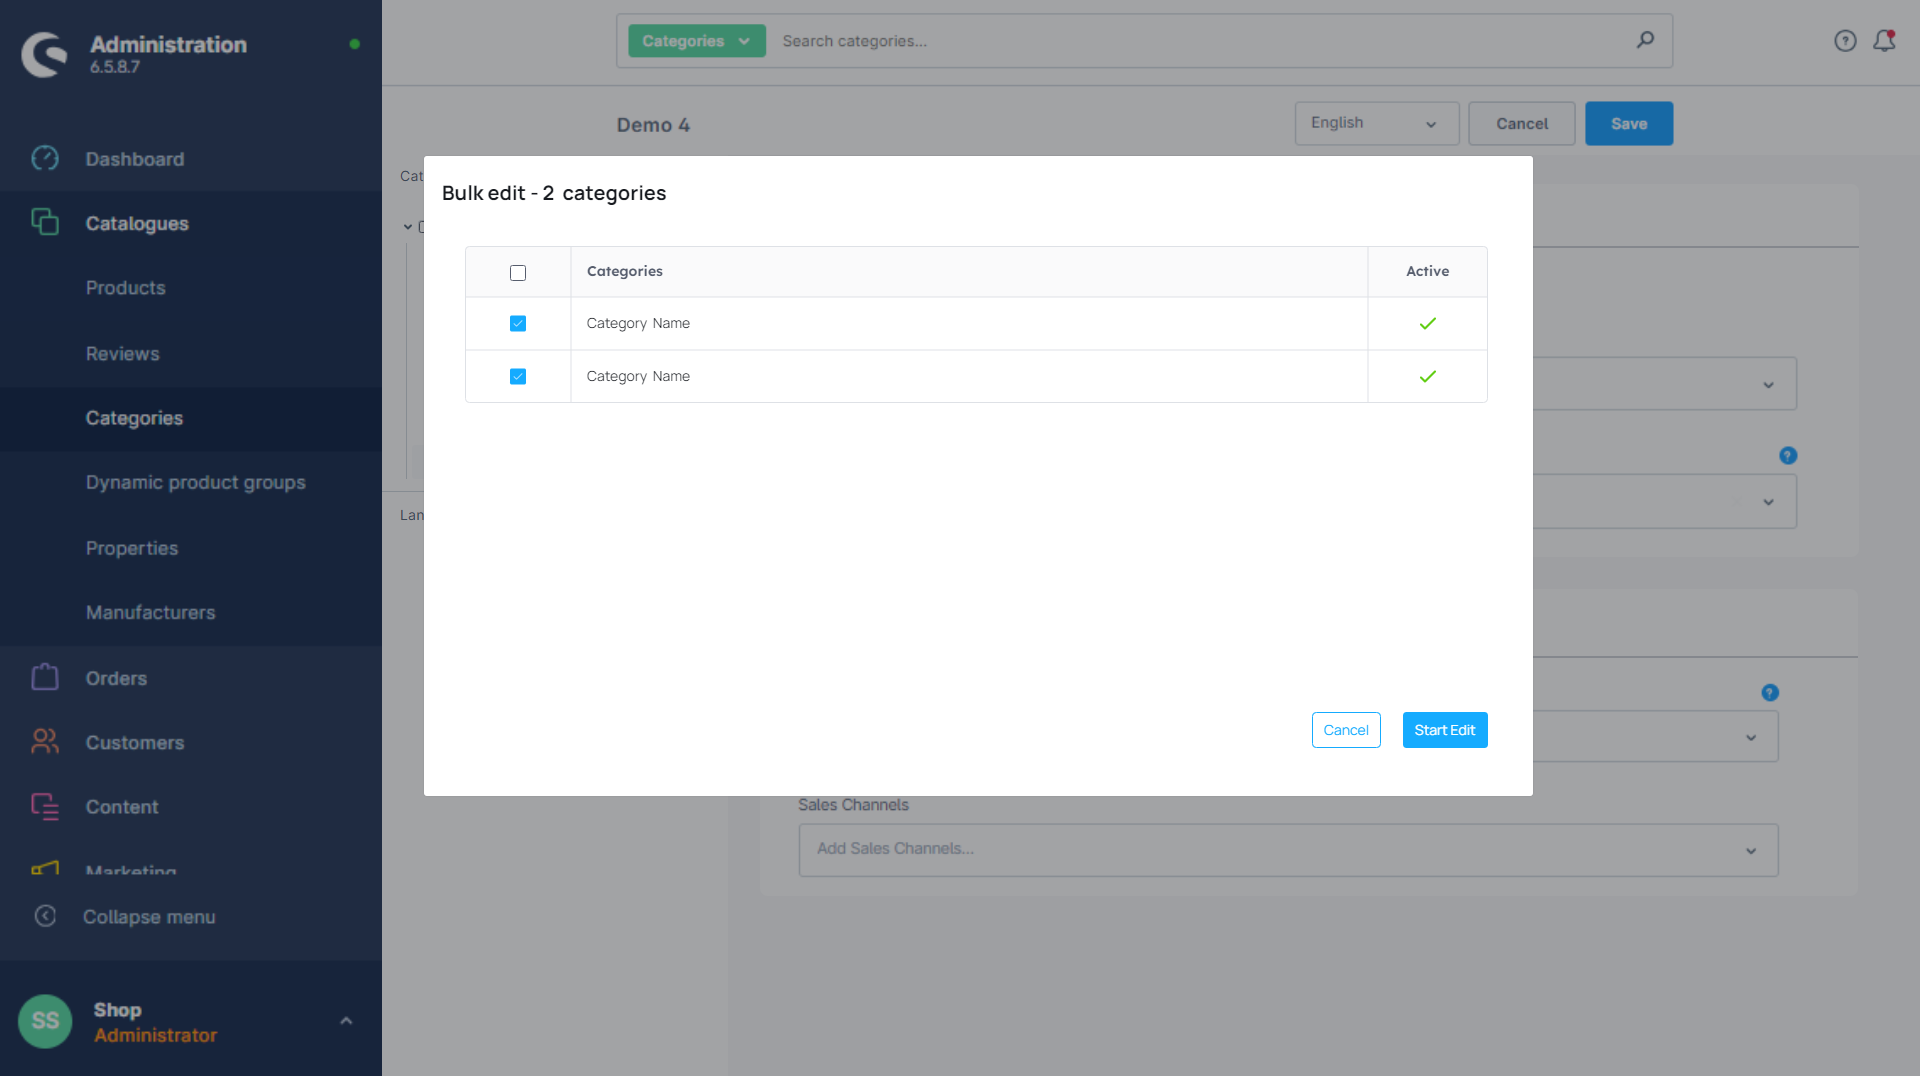Click the Catalogues sidebar icon
The image size is (1920, 1076).
(45, 222)
